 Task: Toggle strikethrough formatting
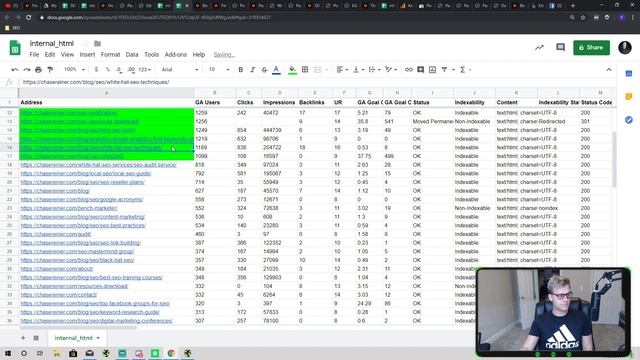264,70
